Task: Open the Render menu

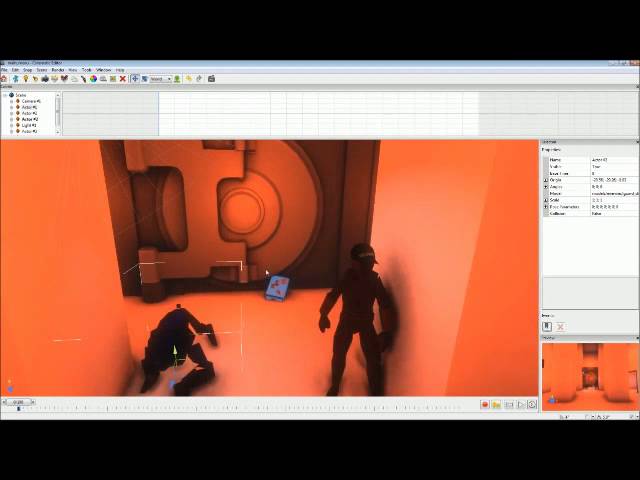Action: click(58, 70)
